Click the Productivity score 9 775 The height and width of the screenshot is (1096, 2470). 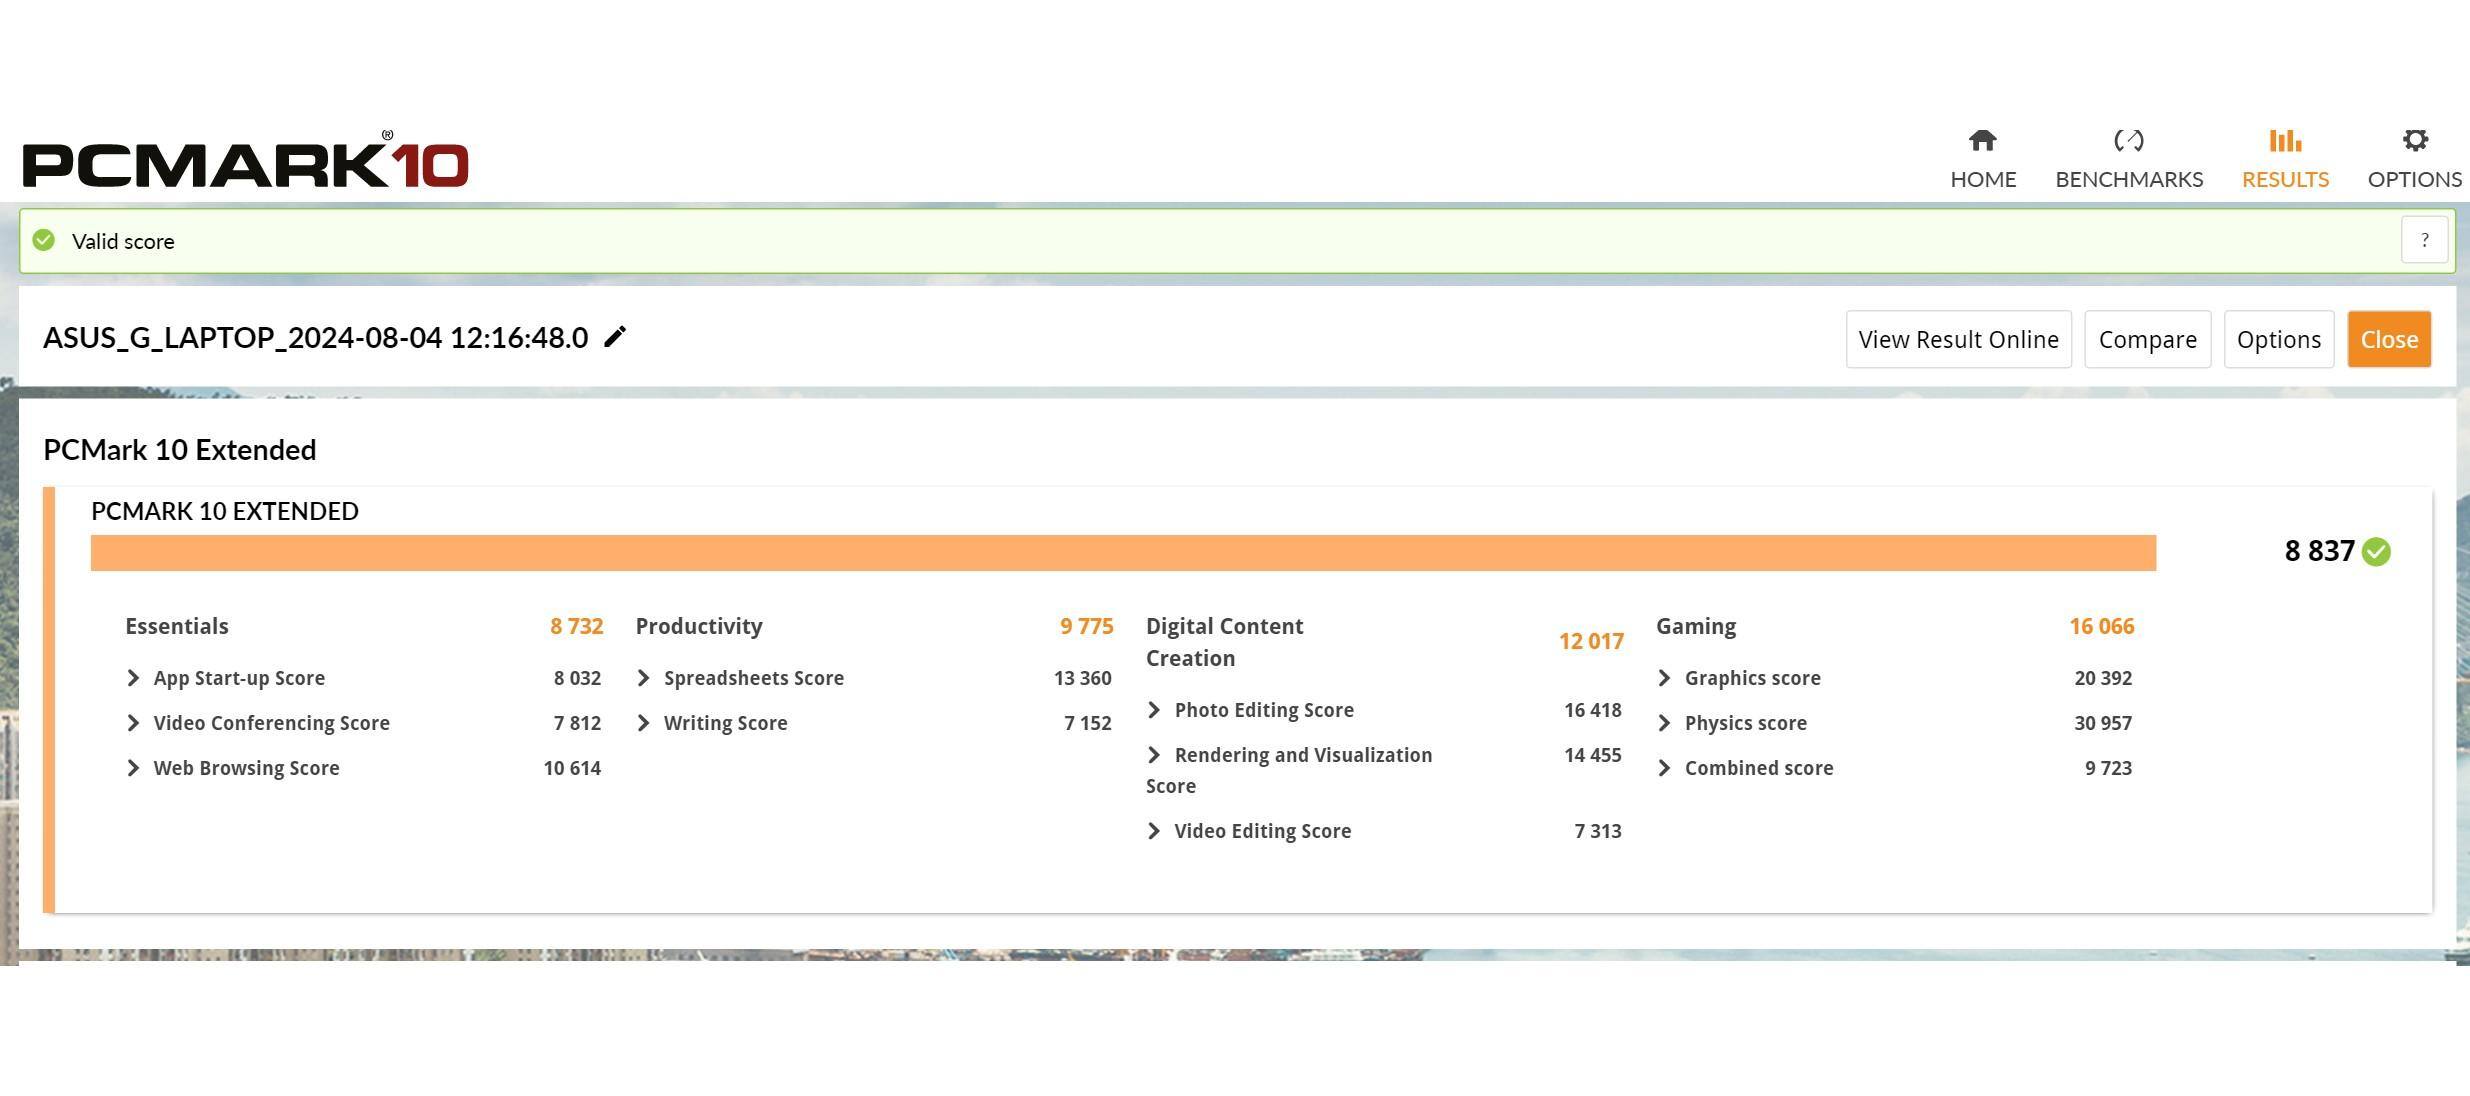[x=1086, y=626]
